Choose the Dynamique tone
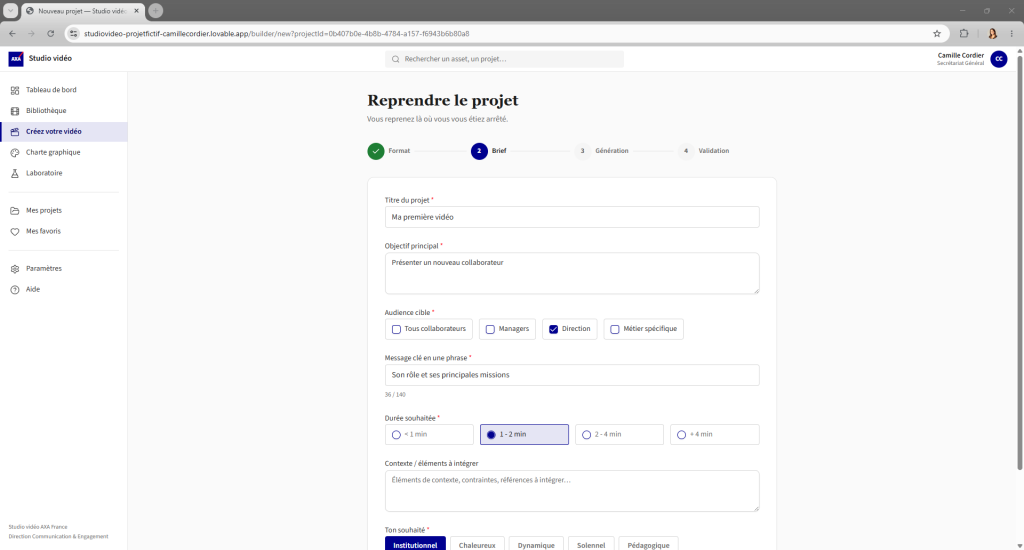Viewport: 1024px width, 550px height. click(x=536, y=545)
